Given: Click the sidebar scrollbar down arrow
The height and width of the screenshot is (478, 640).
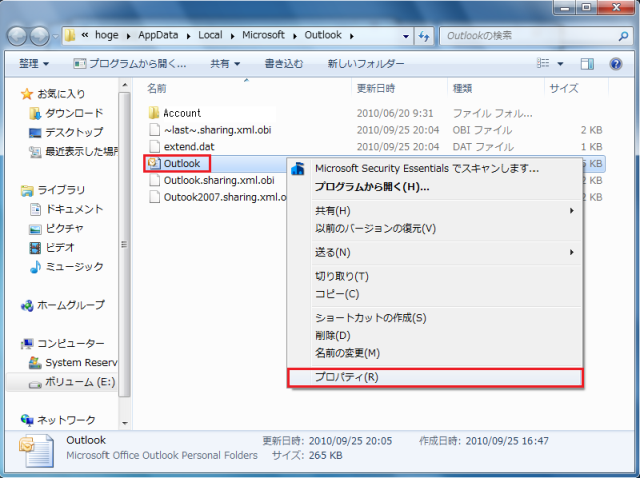Looking at the screenshot, I should tap(125, 423).
